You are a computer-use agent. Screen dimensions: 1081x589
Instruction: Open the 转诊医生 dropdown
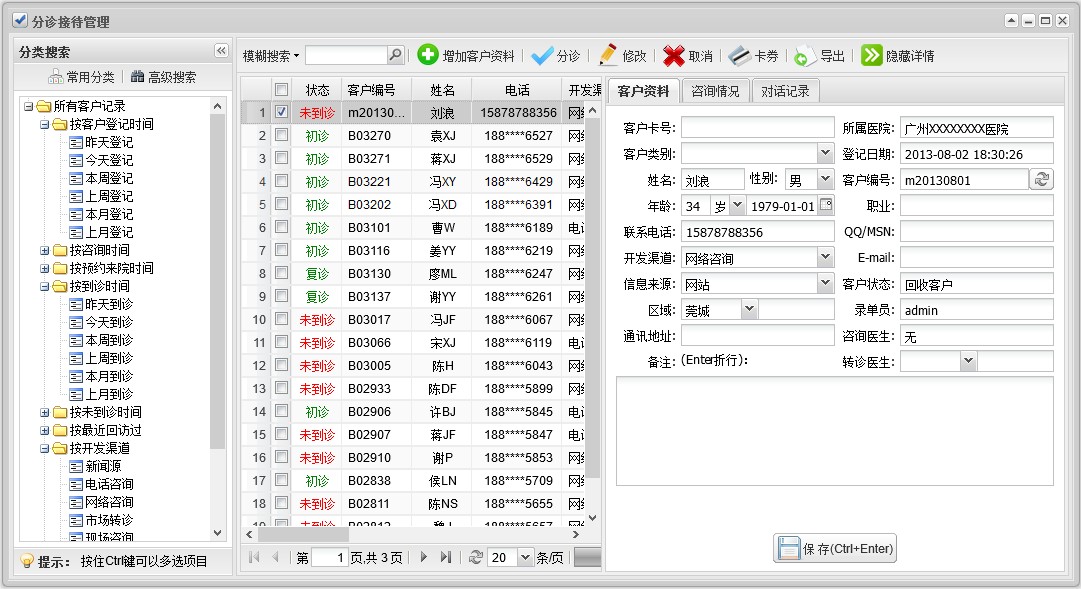tap(969, 361)
